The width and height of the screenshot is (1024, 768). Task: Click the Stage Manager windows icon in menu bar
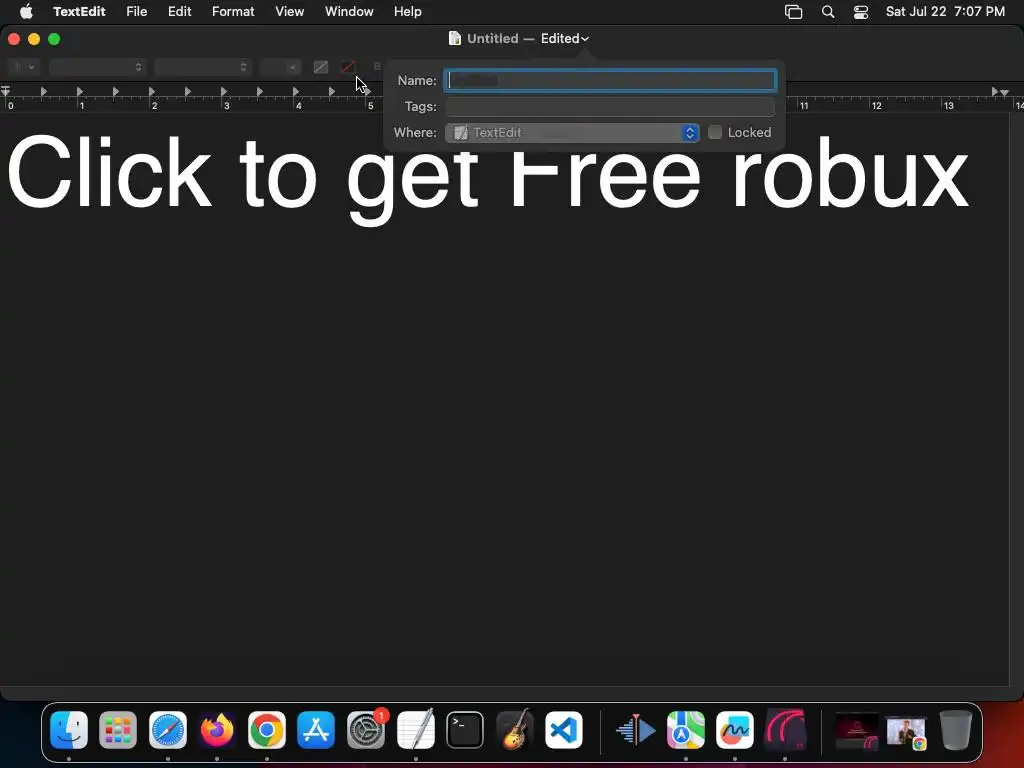click(x=793, y=12)
